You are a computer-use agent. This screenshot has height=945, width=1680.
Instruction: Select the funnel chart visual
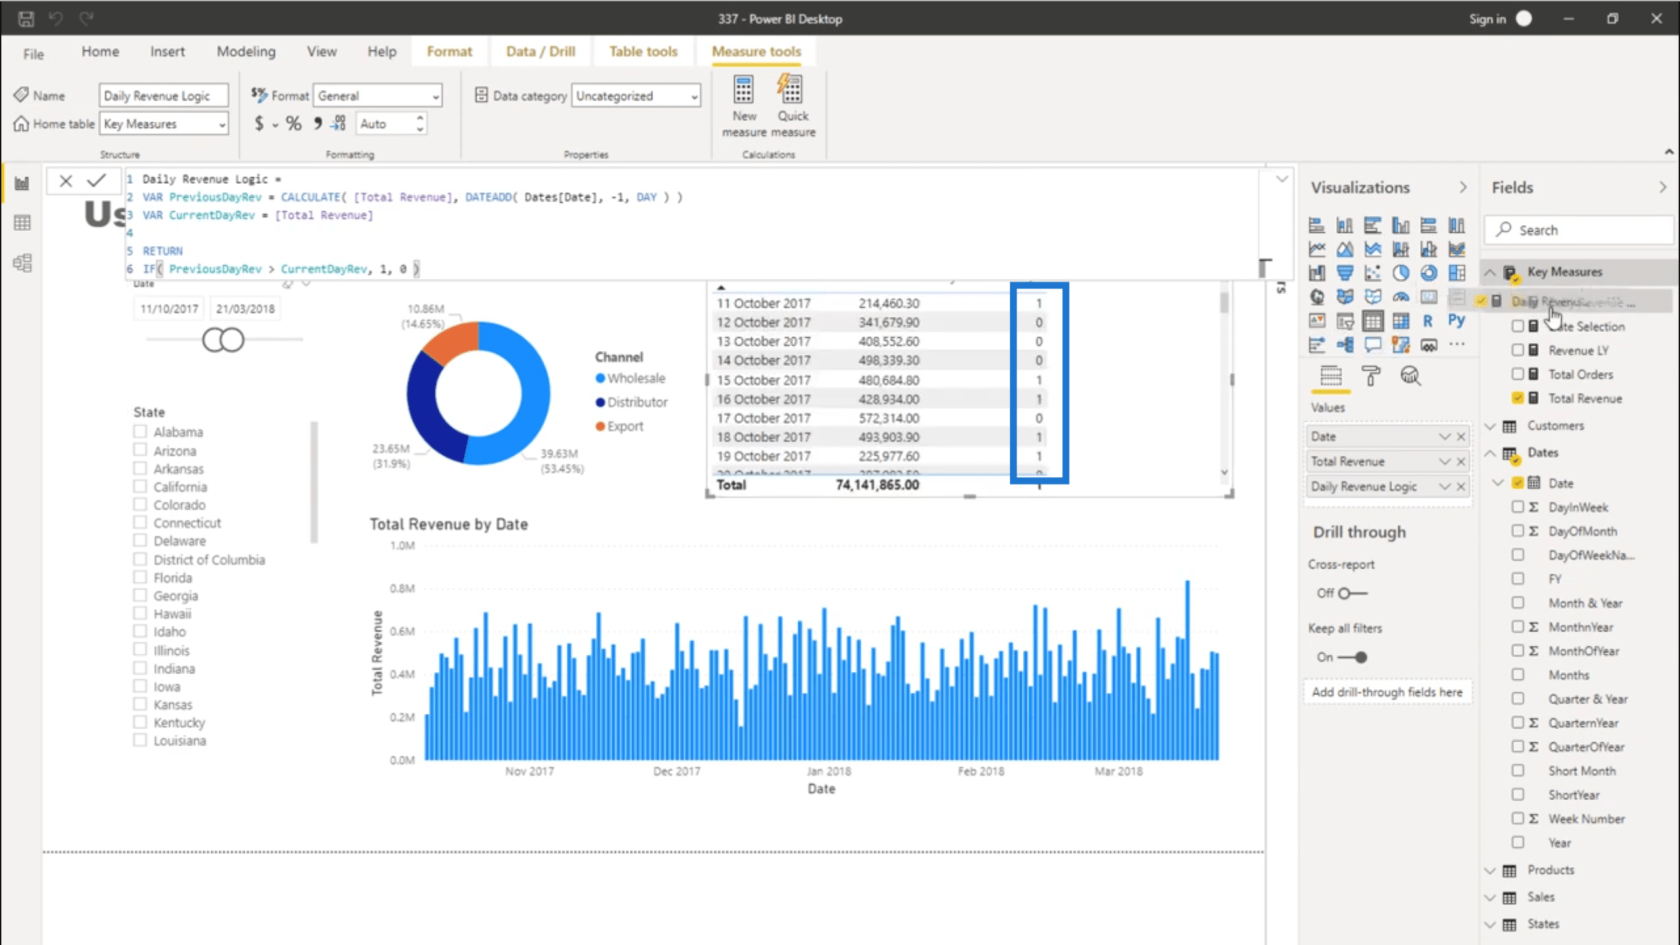[1345, 273]
